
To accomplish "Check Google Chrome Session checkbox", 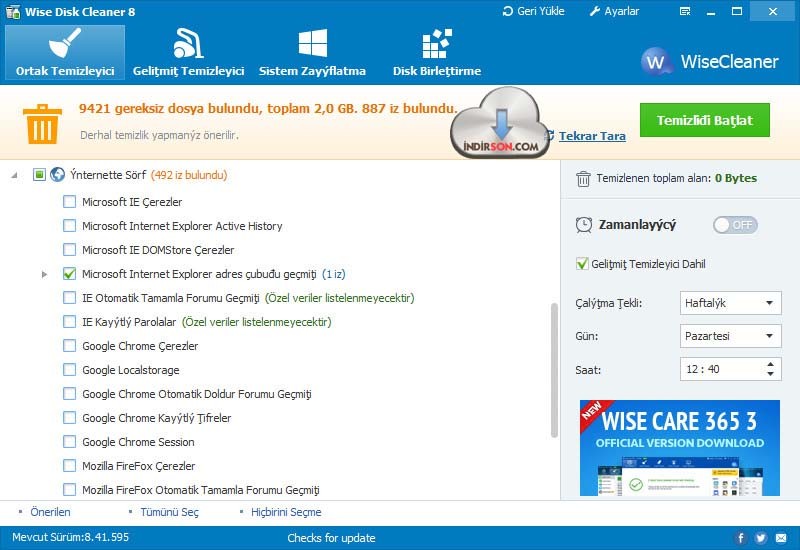I will 69,441.
